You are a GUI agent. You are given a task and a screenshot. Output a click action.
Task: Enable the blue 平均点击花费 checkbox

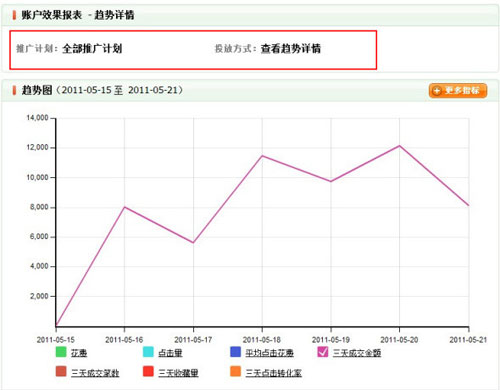[235, 352]
